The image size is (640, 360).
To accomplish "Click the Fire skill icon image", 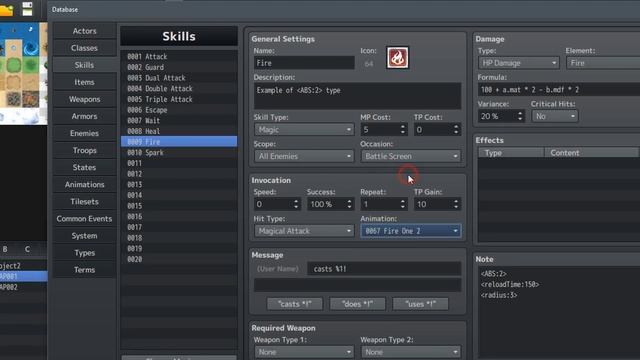I will click(x=398, y=58).
